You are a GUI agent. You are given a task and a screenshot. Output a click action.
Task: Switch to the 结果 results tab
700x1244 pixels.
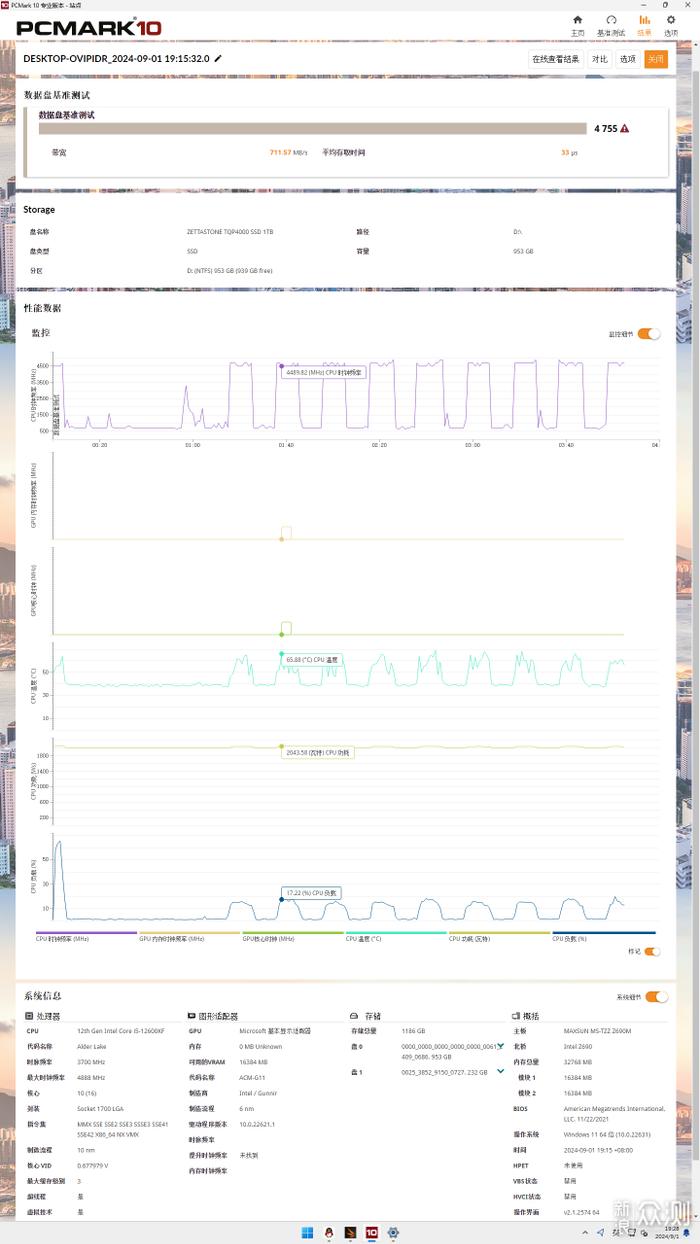pos(644,25)
